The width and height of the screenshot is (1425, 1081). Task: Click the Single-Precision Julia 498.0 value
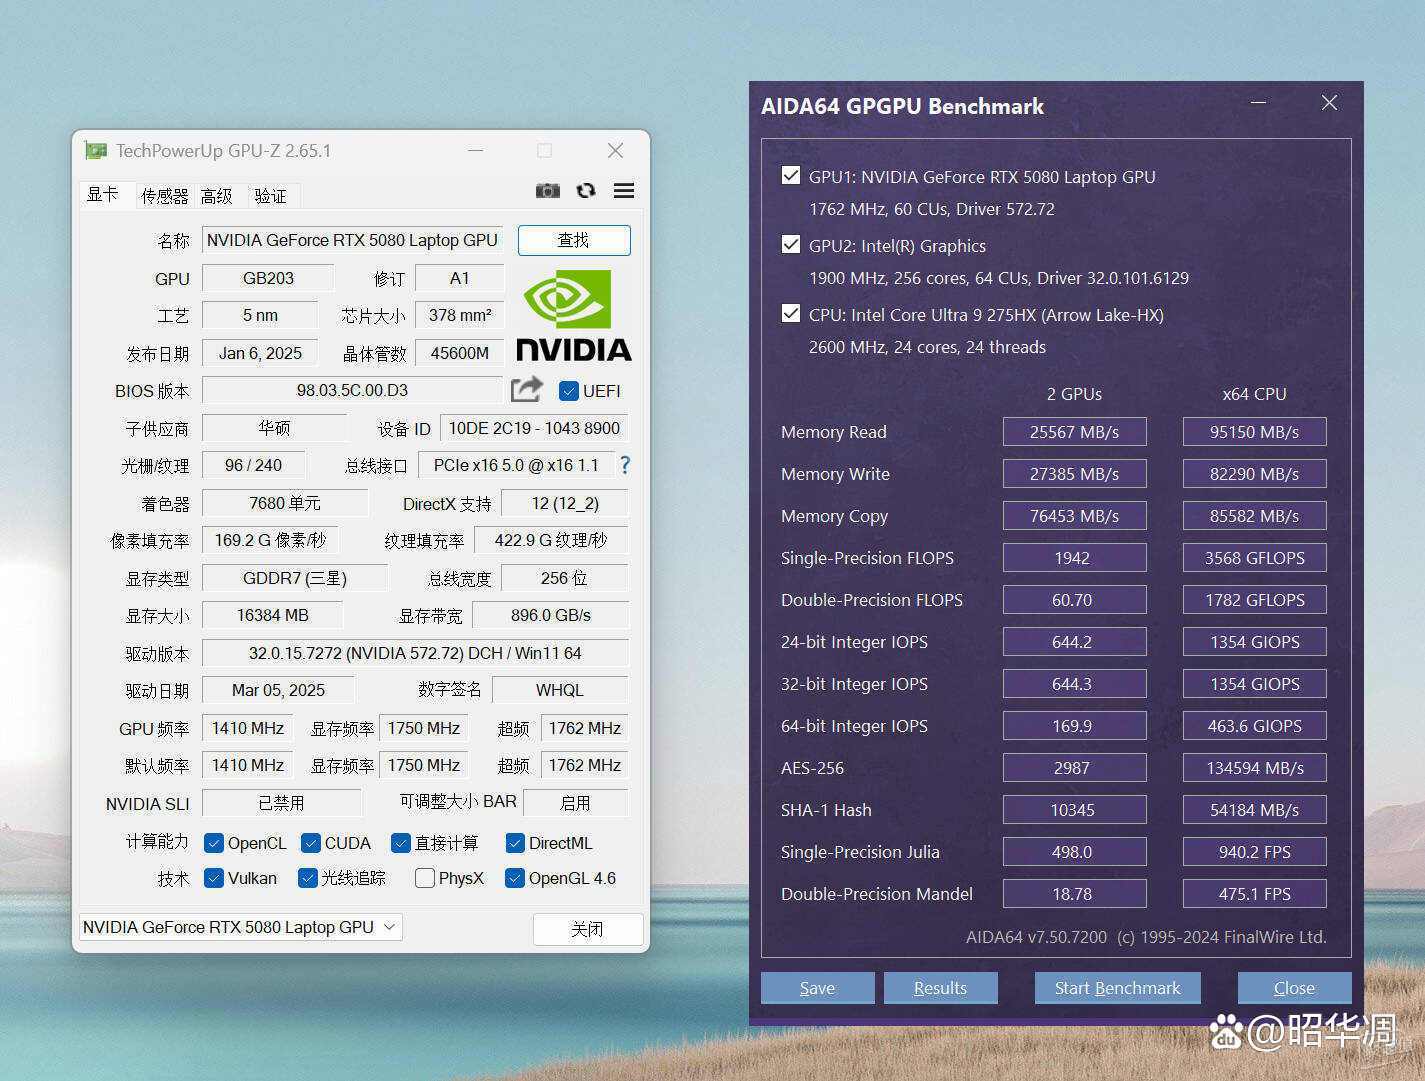click(1074, 852)
